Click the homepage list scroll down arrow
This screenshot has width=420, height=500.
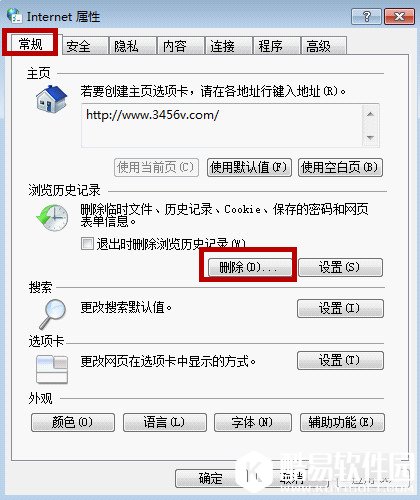[x=370, y=137]
